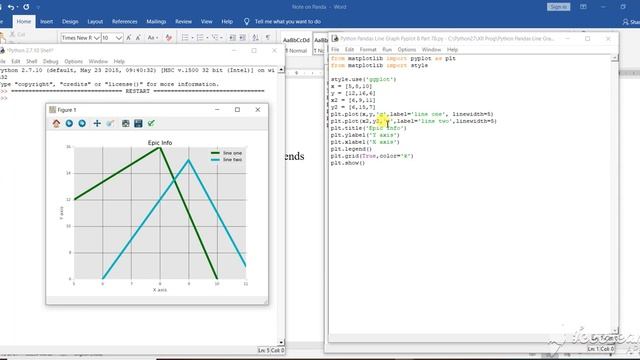Open the Insert tab in Word

coord(47,22)
